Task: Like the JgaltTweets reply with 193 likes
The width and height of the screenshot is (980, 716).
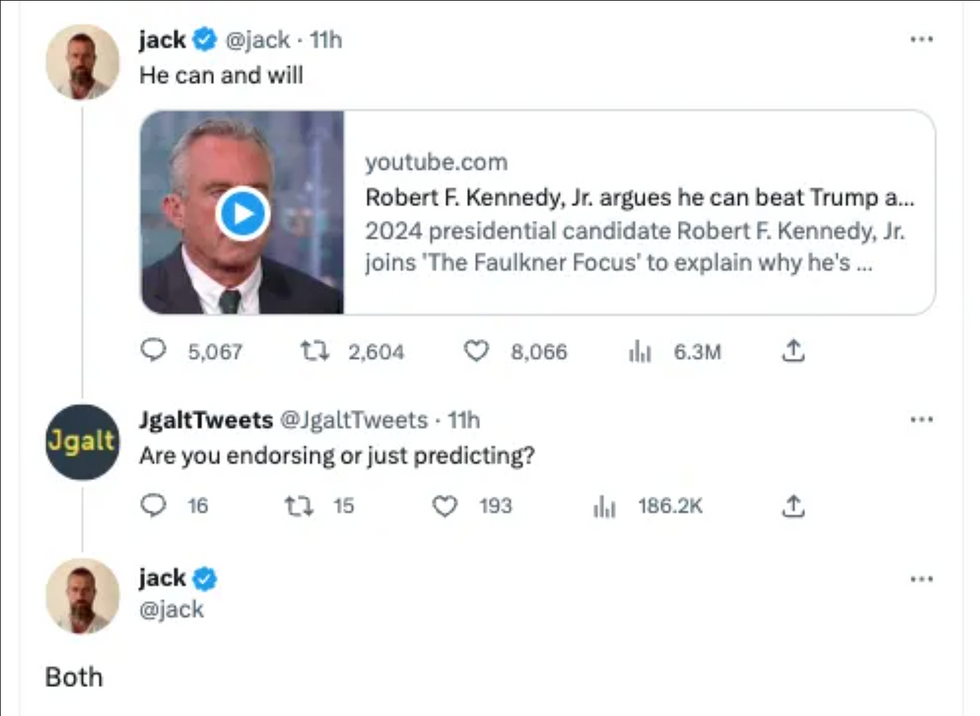Action: point(444,506)
